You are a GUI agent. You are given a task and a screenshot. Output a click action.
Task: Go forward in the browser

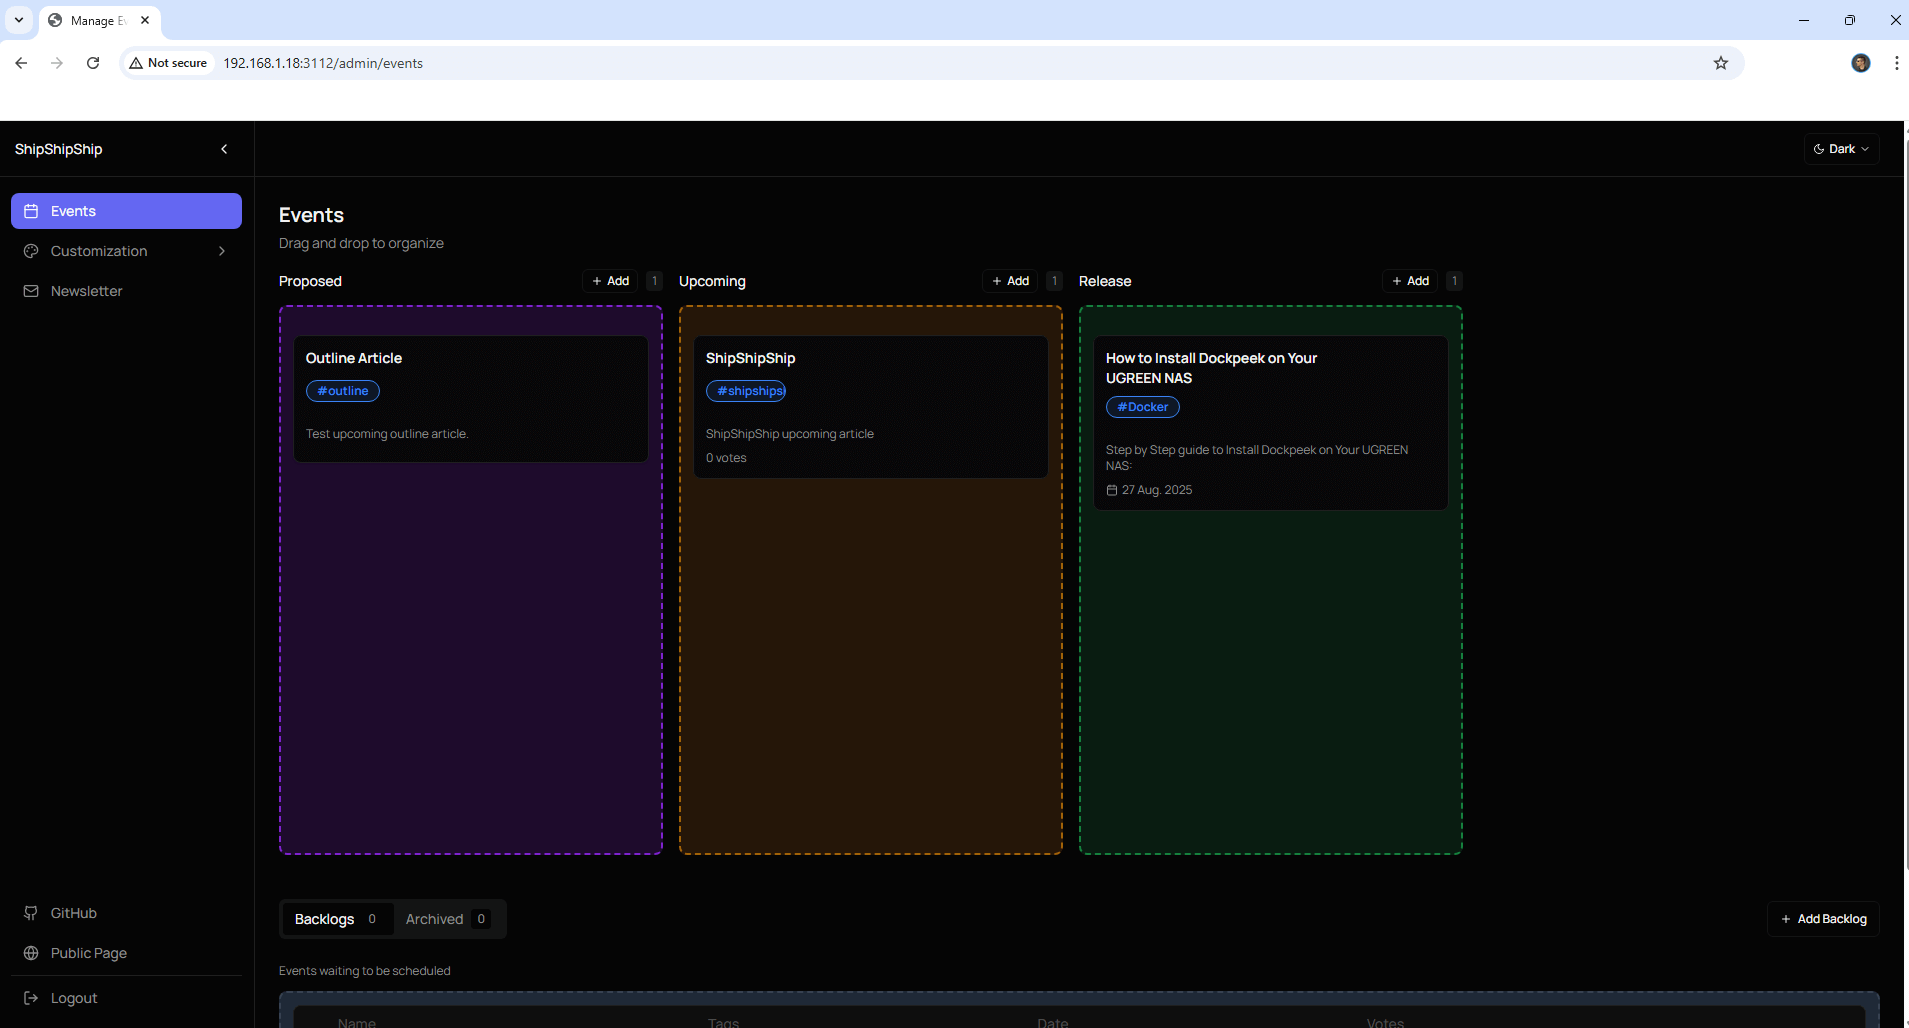pyautogui.click(x=57, y=63)
